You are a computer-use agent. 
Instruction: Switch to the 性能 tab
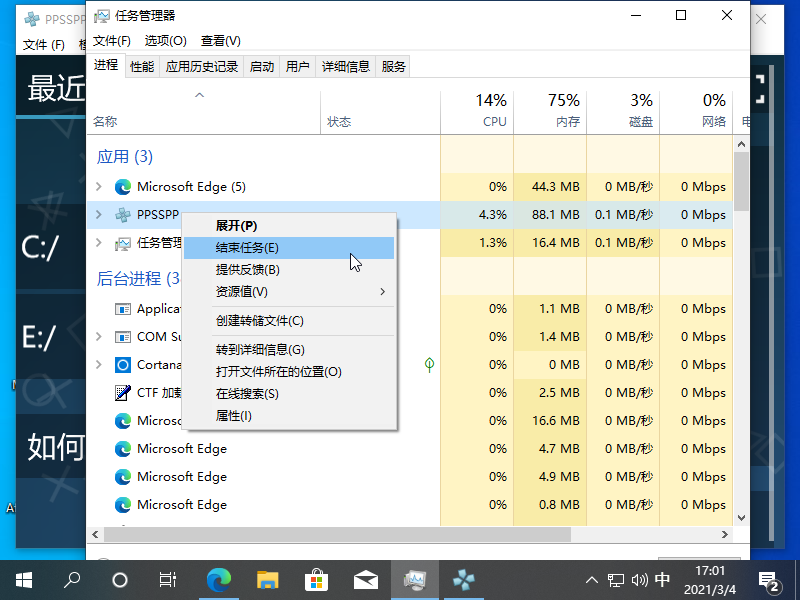click(x=142, y=67)
